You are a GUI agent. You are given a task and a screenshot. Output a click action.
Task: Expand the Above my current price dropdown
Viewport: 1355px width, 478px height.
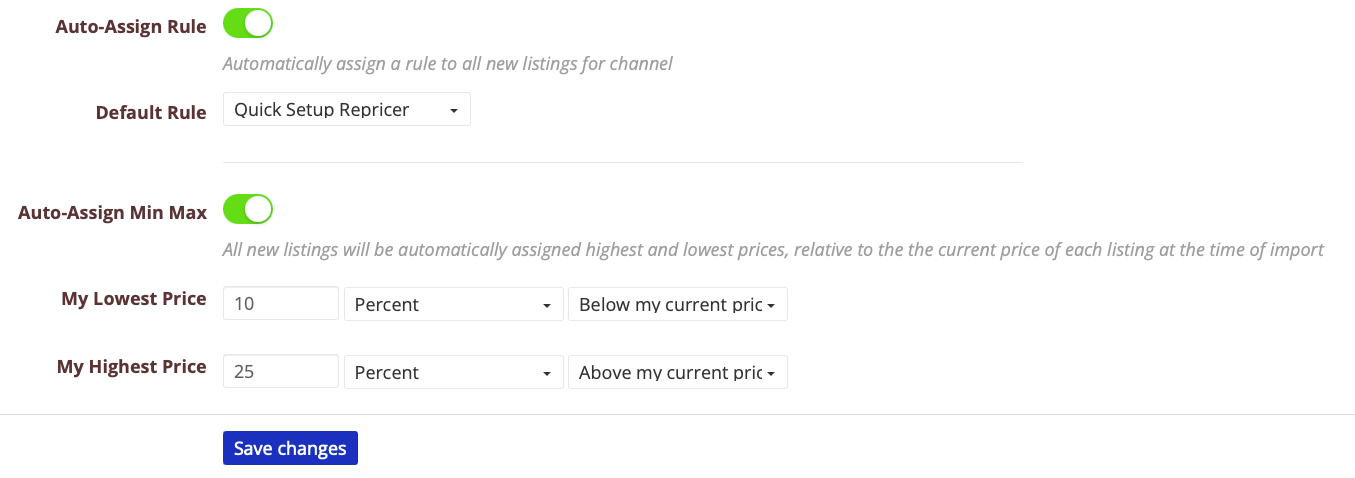677,372
